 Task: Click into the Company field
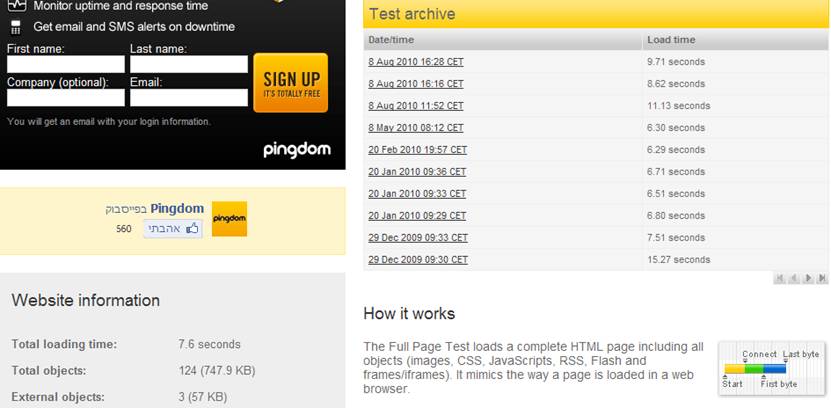coord(66,97)
